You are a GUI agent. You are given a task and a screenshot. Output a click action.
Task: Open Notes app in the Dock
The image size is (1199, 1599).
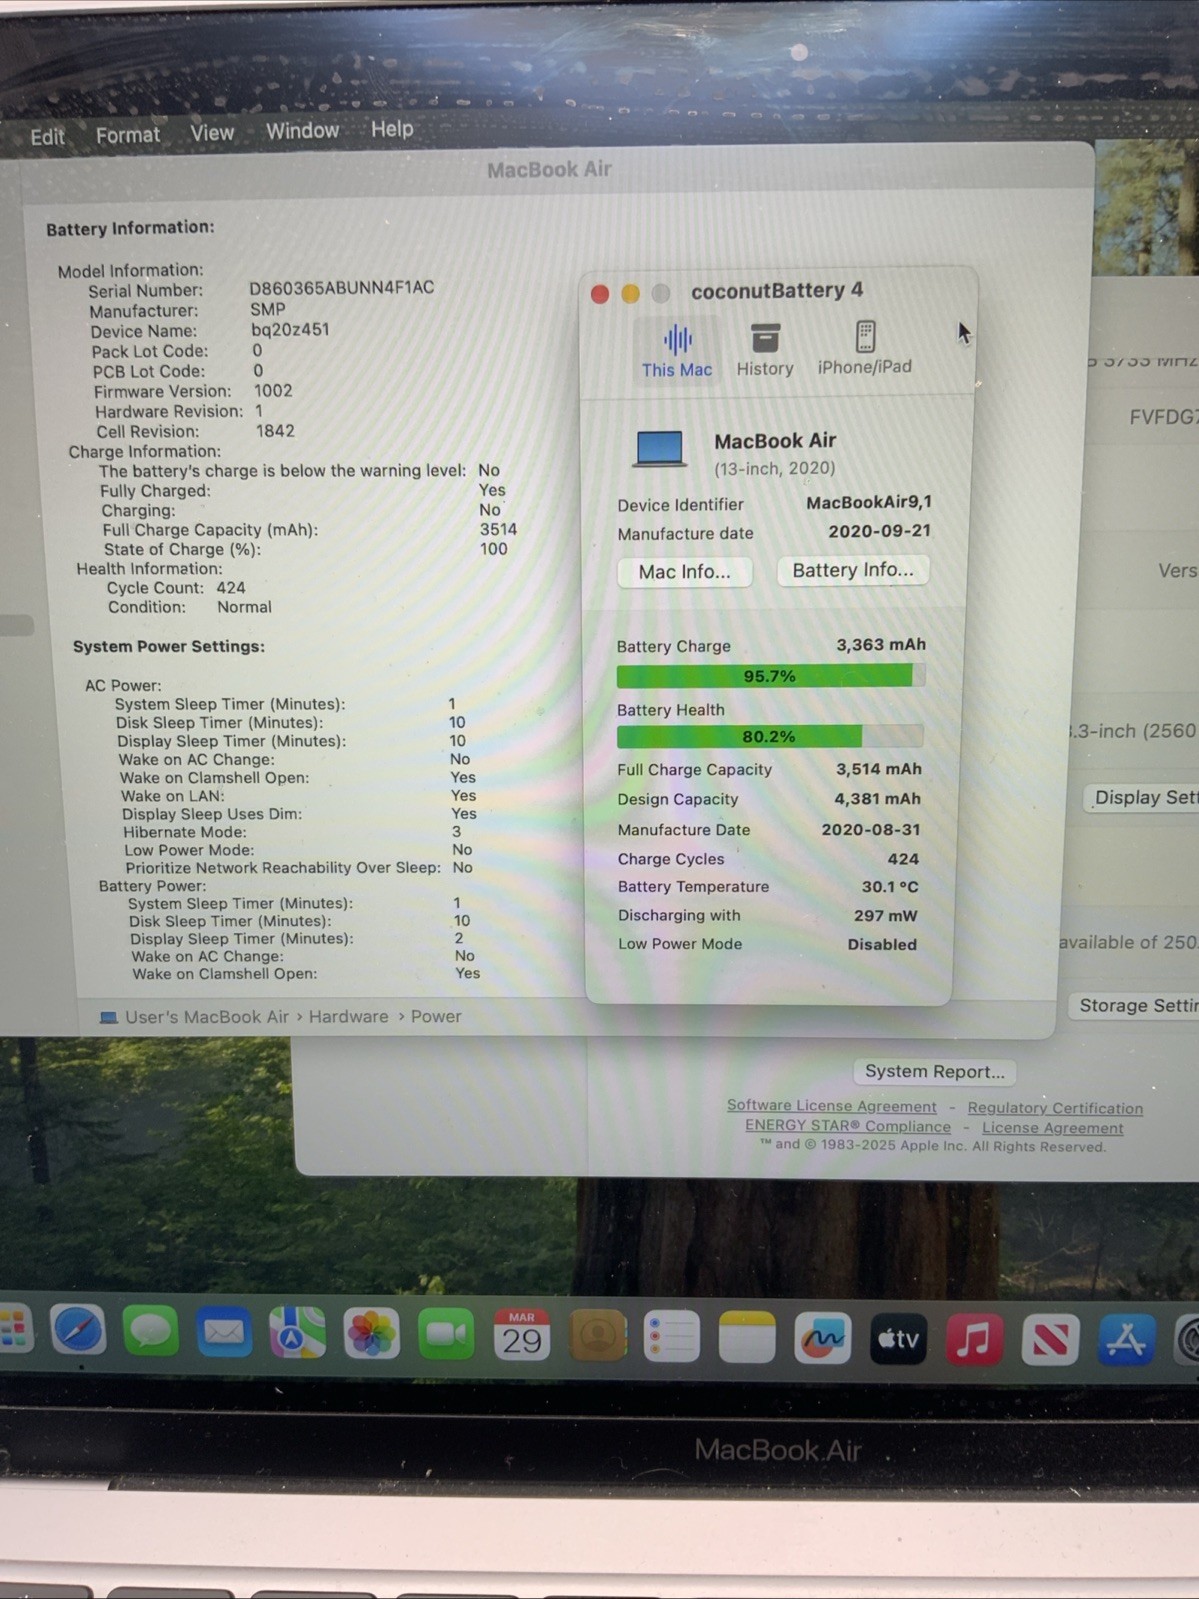747,1337
